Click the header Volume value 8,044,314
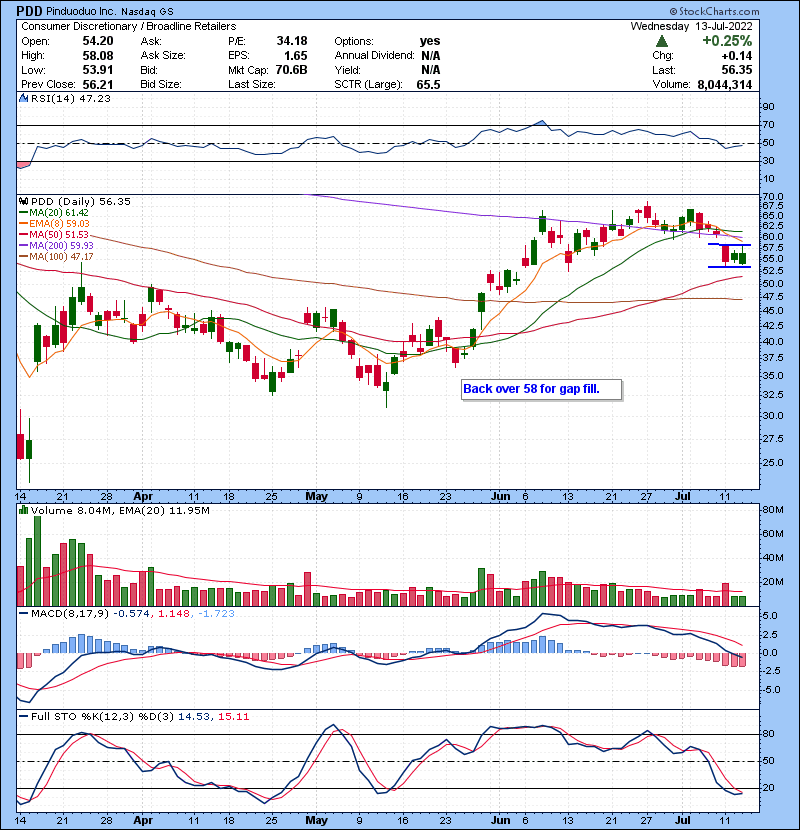The height and width of the screenshot is (830, 800). pyautogui.click(x=725, y=84)
